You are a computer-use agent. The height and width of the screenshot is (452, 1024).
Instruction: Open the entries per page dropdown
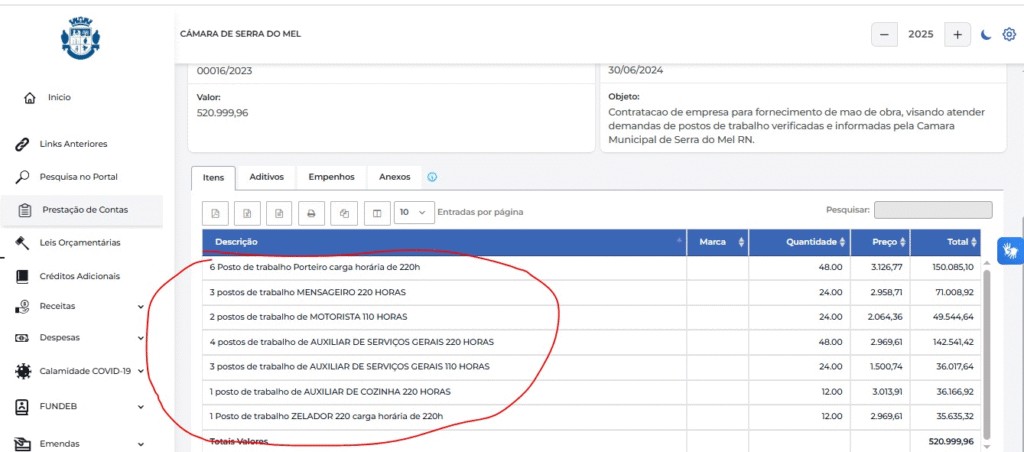pyautogui.click(x=414, y=212)
